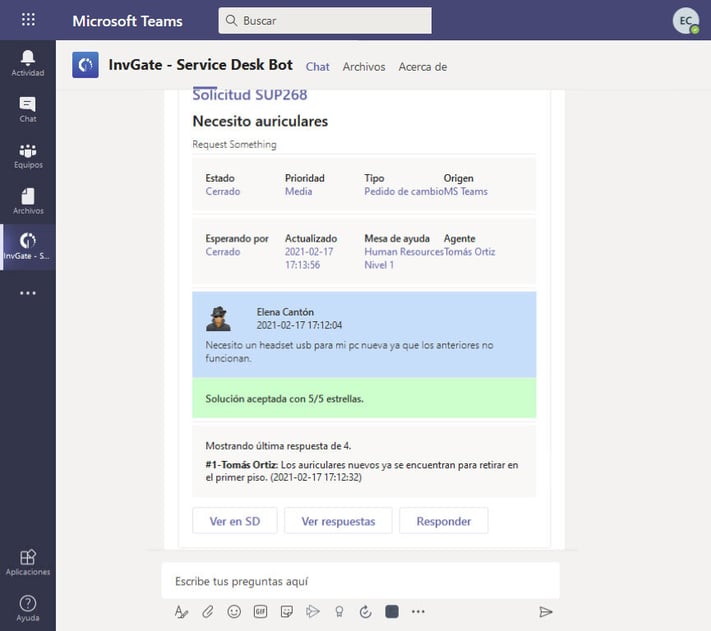Click 'Mostrando última respuesta de 4.'
The image size is (711, 631).
[278, 446]
